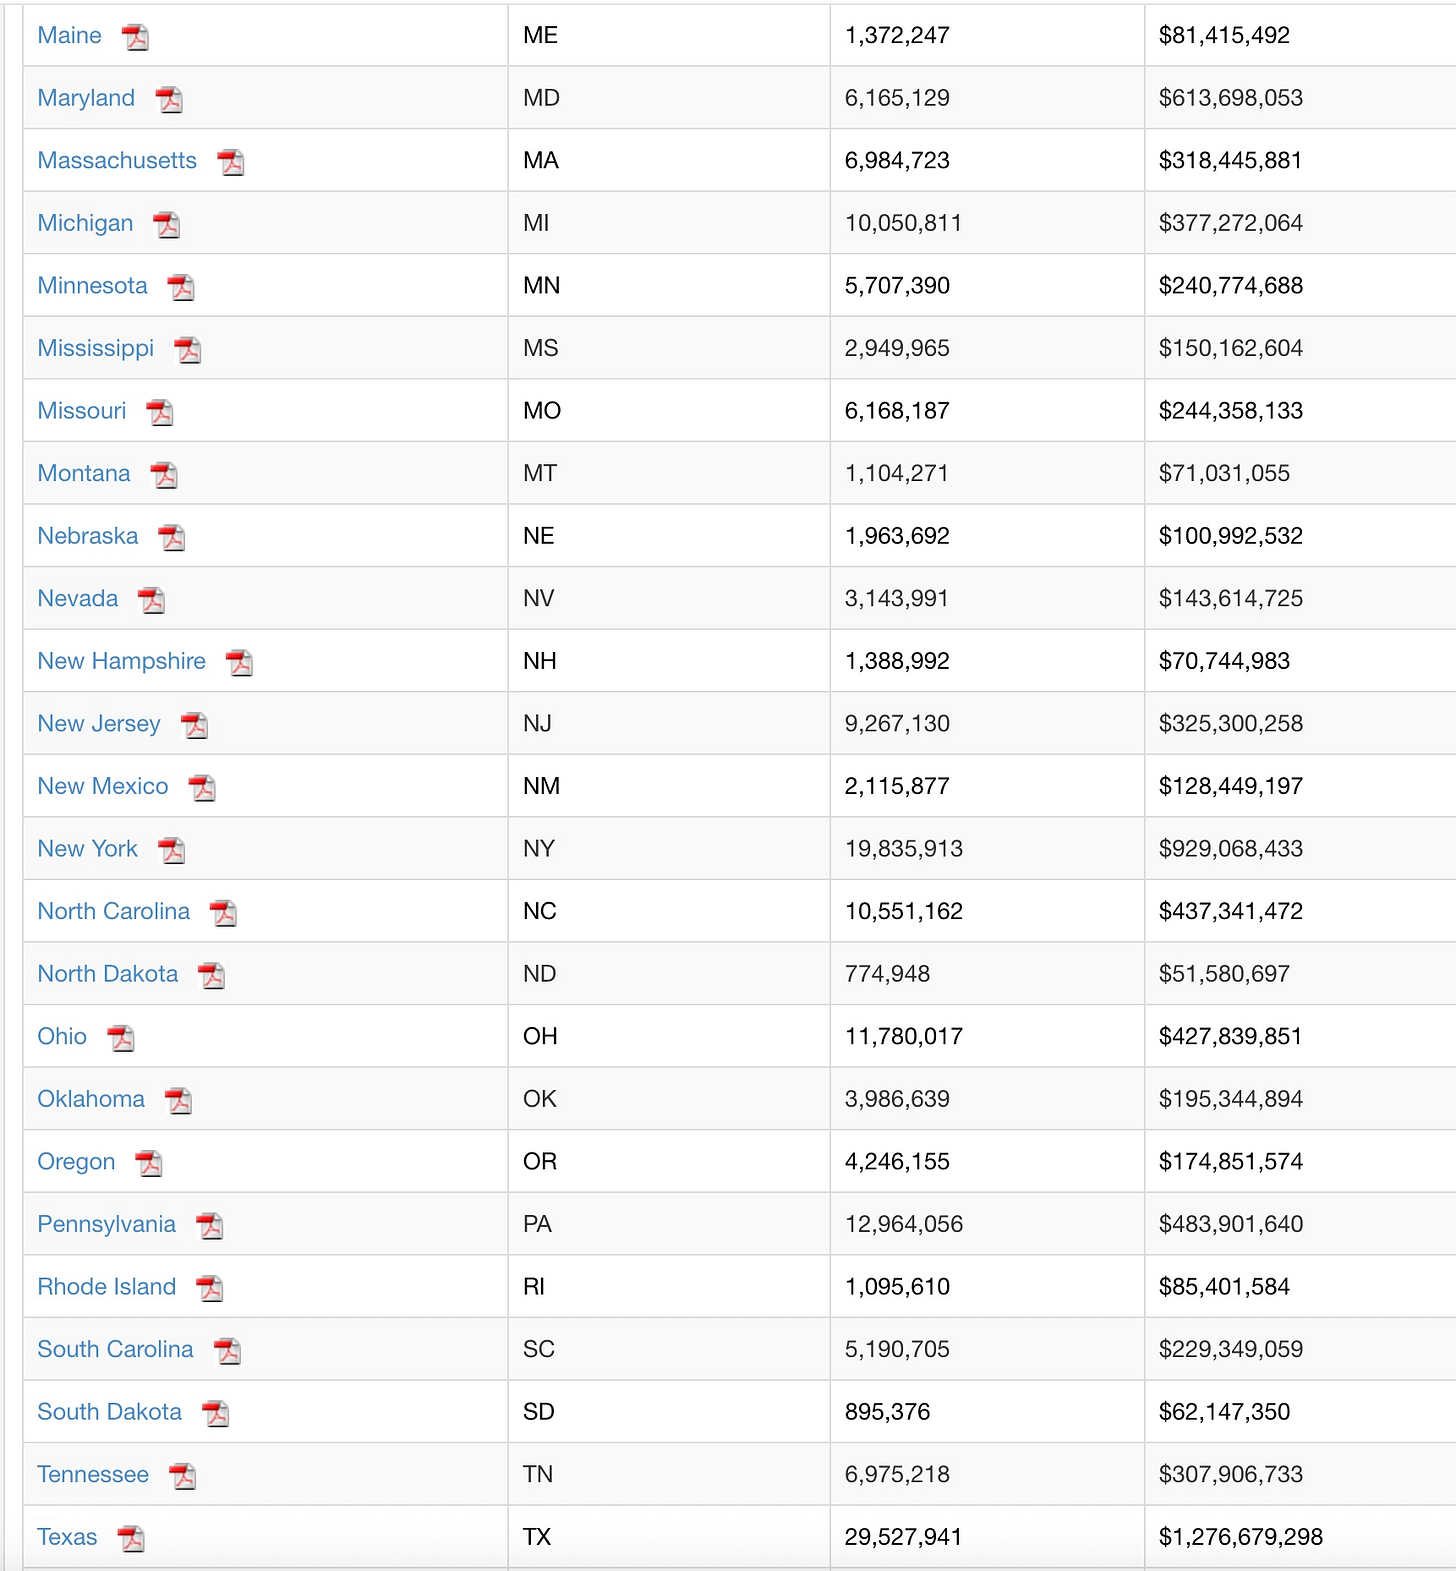Follow the Tennessee link
The width and height of the screenshot is (1456, 1571).
[x=93, y=1475]
